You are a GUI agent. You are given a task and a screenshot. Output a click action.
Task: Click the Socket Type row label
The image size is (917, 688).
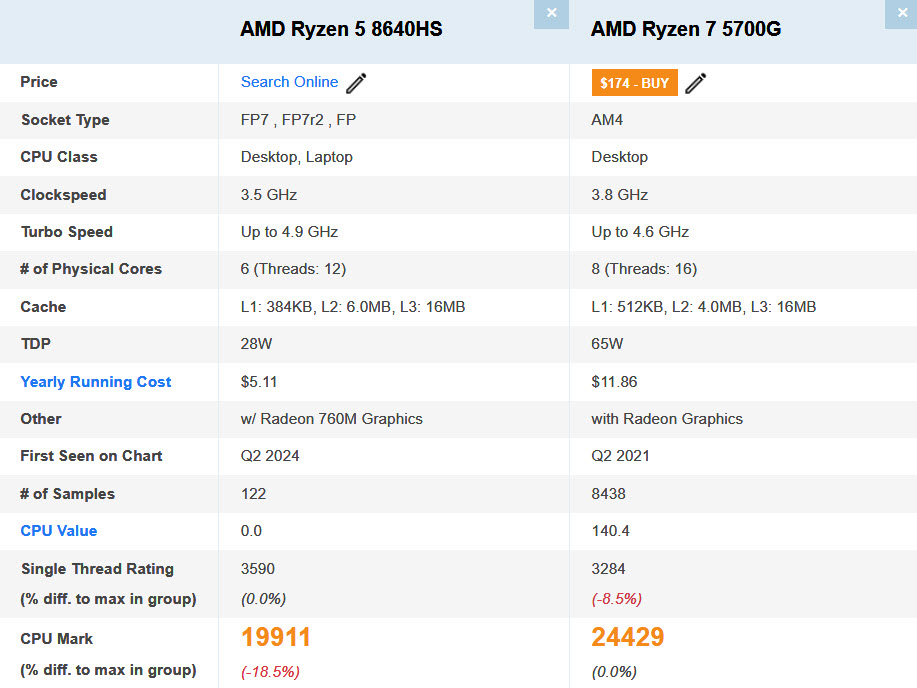(65, 120)
